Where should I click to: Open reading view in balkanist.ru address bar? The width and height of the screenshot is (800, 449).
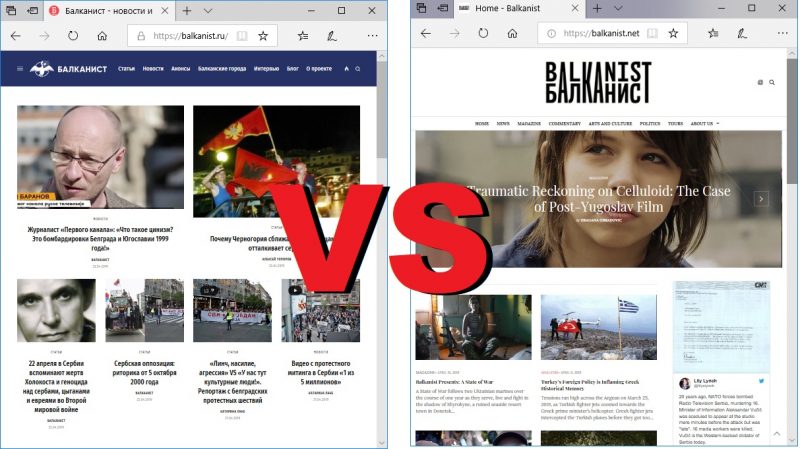point(242,36)
